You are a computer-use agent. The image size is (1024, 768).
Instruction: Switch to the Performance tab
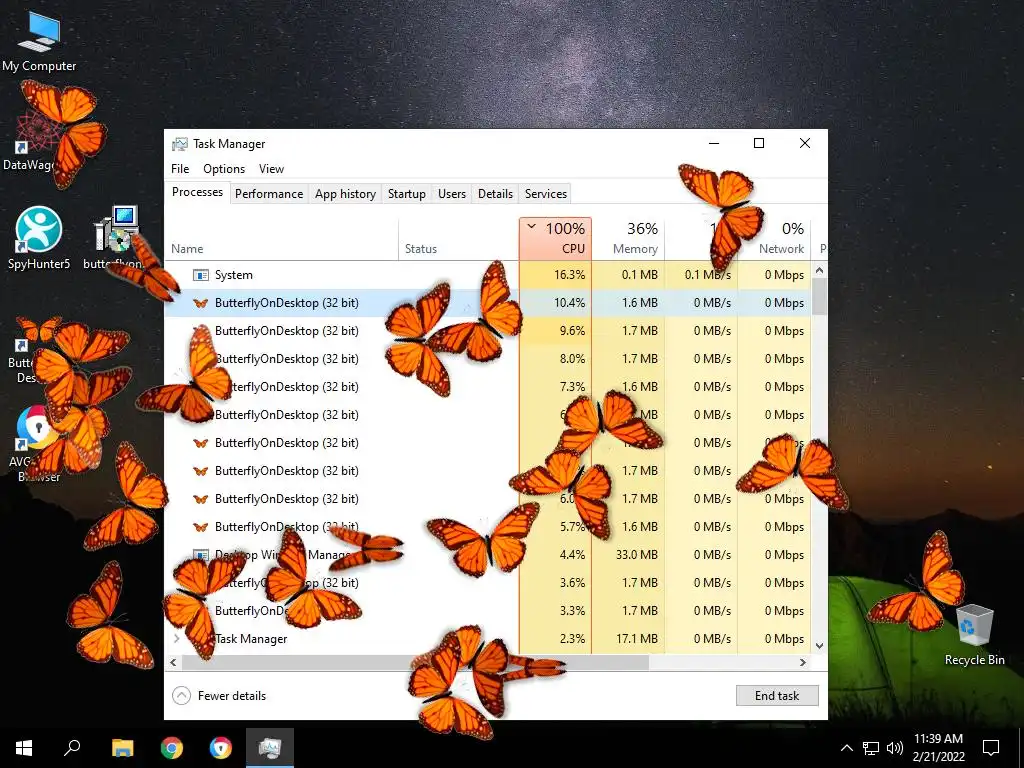[269, 194]
